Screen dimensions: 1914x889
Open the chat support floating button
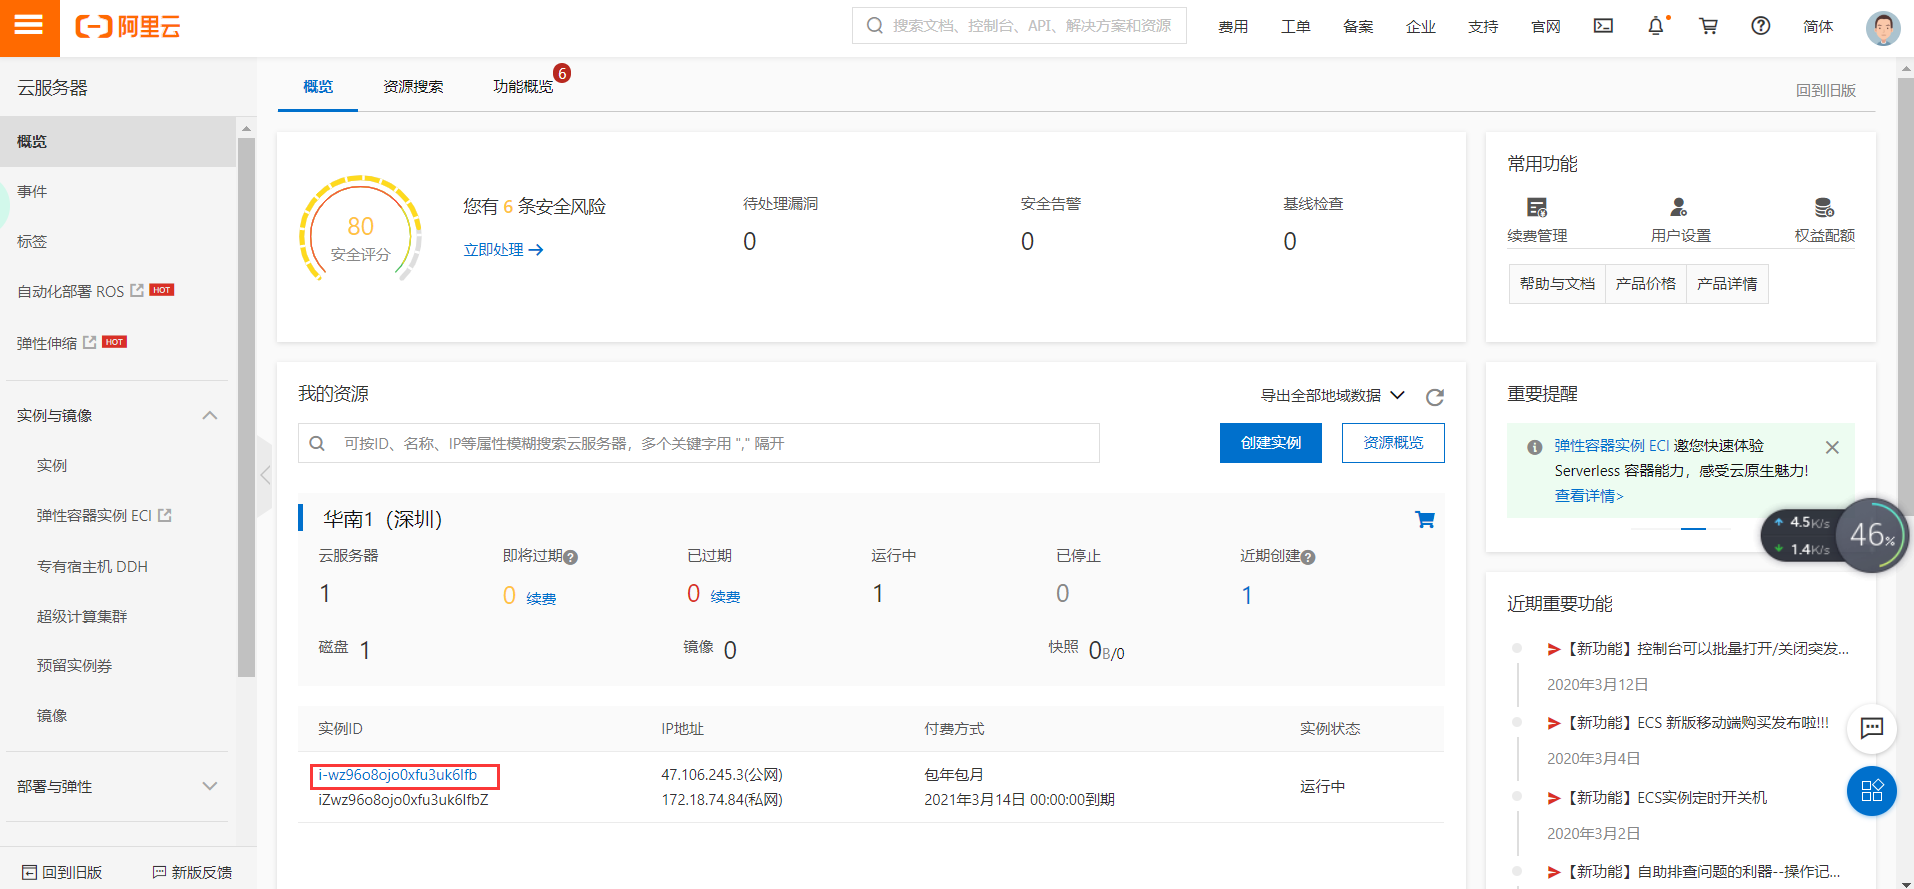(1872, 728)
